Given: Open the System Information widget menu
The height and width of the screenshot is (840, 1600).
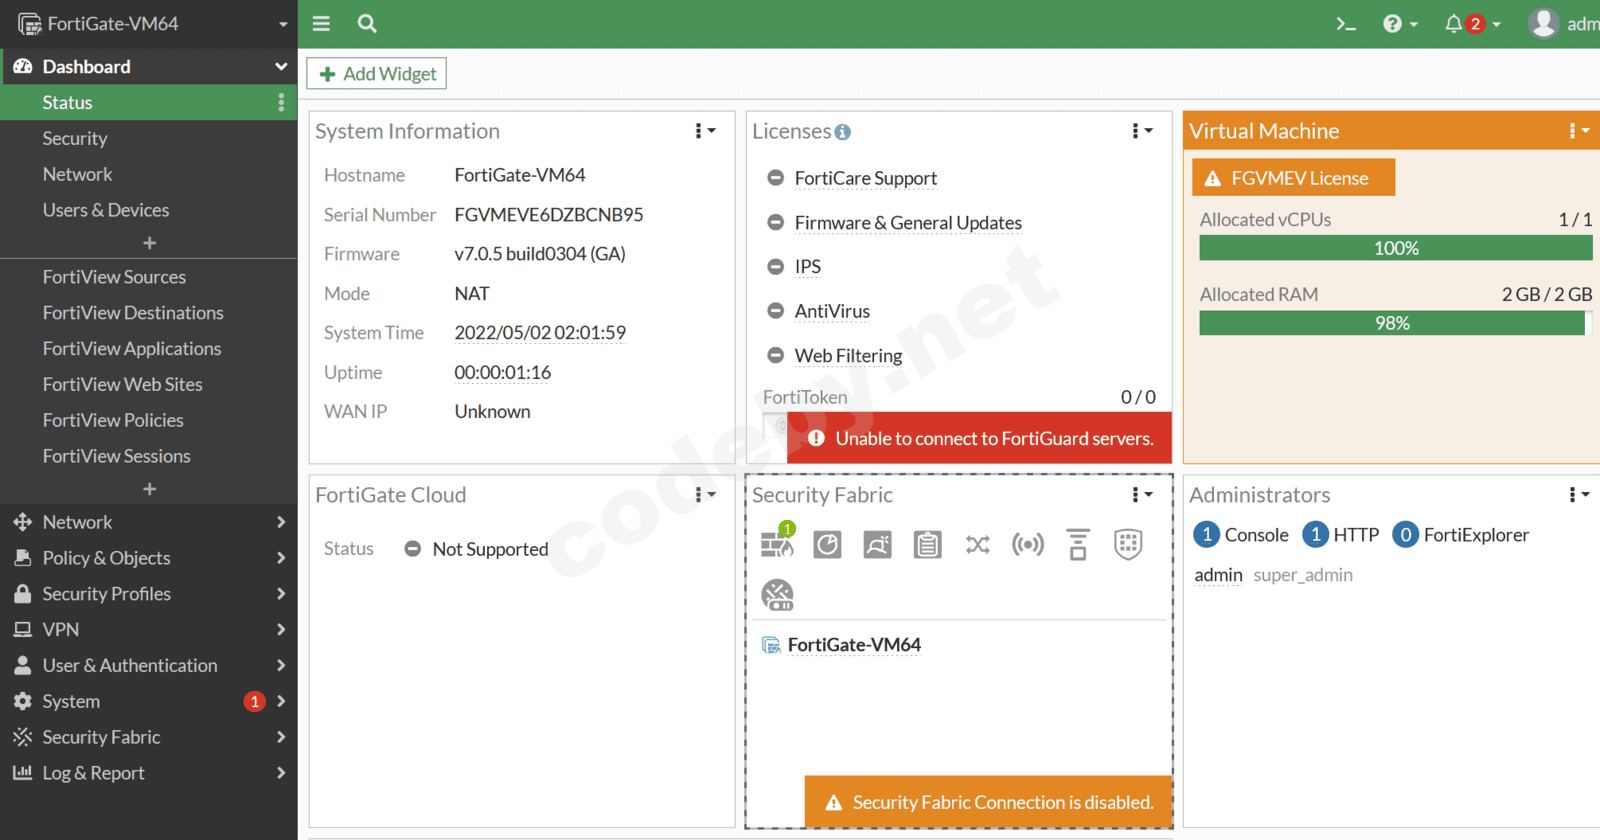Looking at the screenshot, I should 705,131.
